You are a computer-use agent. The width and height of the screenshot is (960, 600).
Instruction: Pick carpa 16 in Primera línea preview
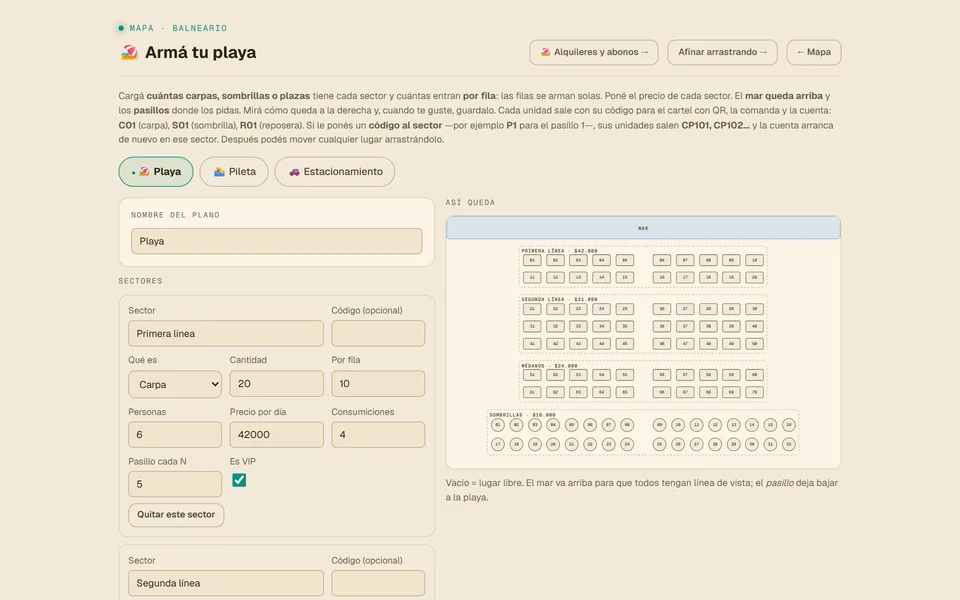tap(662, 277)
